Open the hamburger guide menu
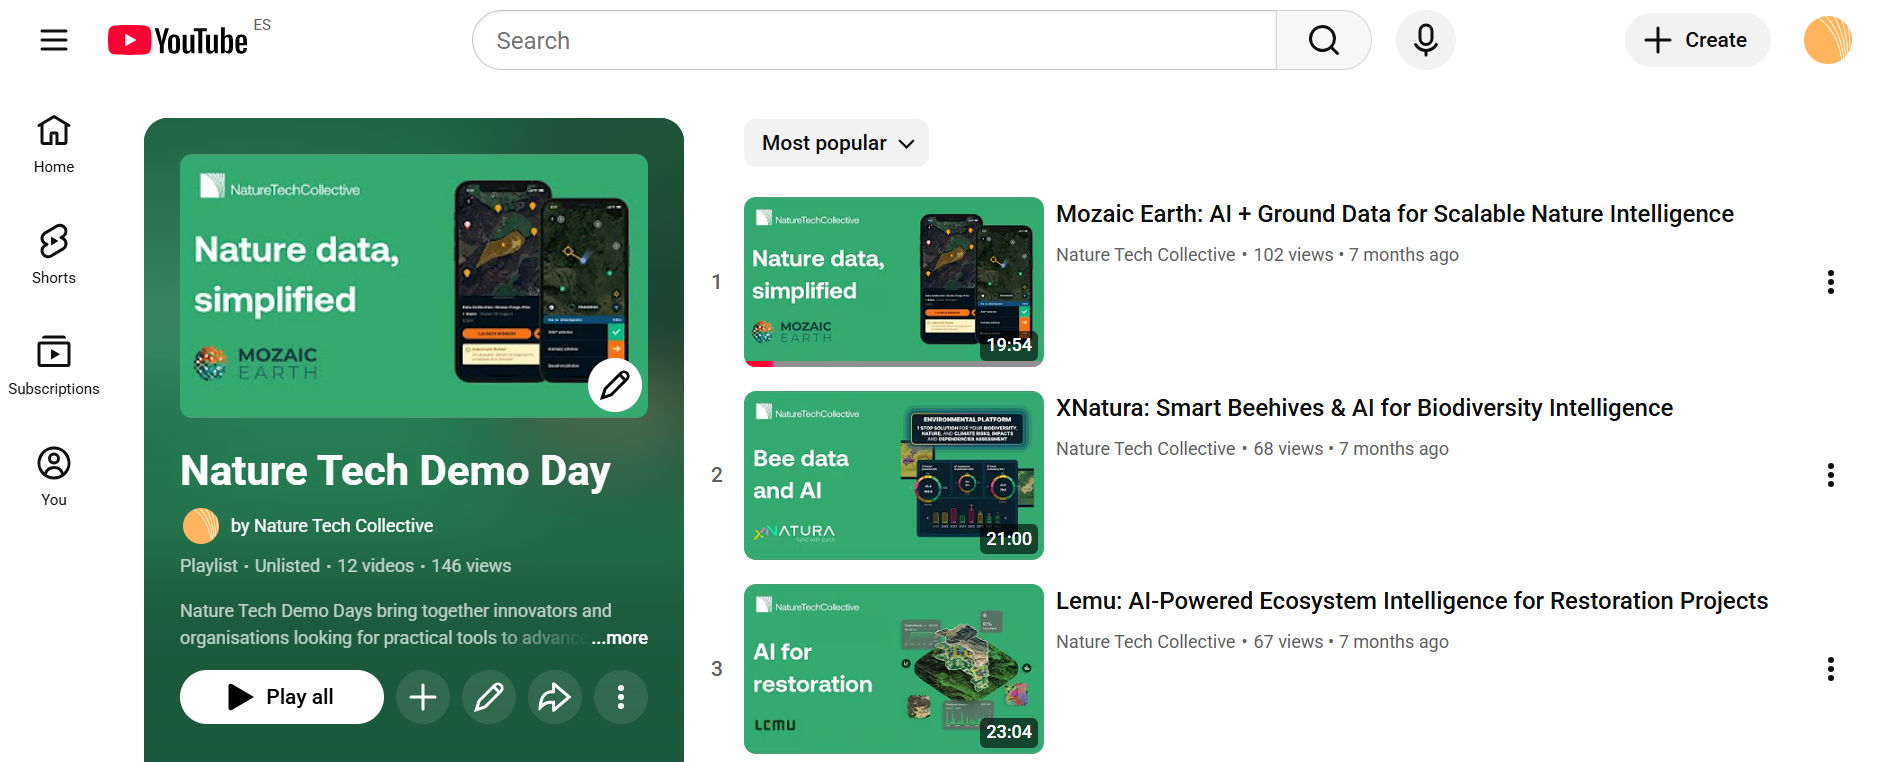This screenshot has width=1882, height=762. tap(54, 40)
